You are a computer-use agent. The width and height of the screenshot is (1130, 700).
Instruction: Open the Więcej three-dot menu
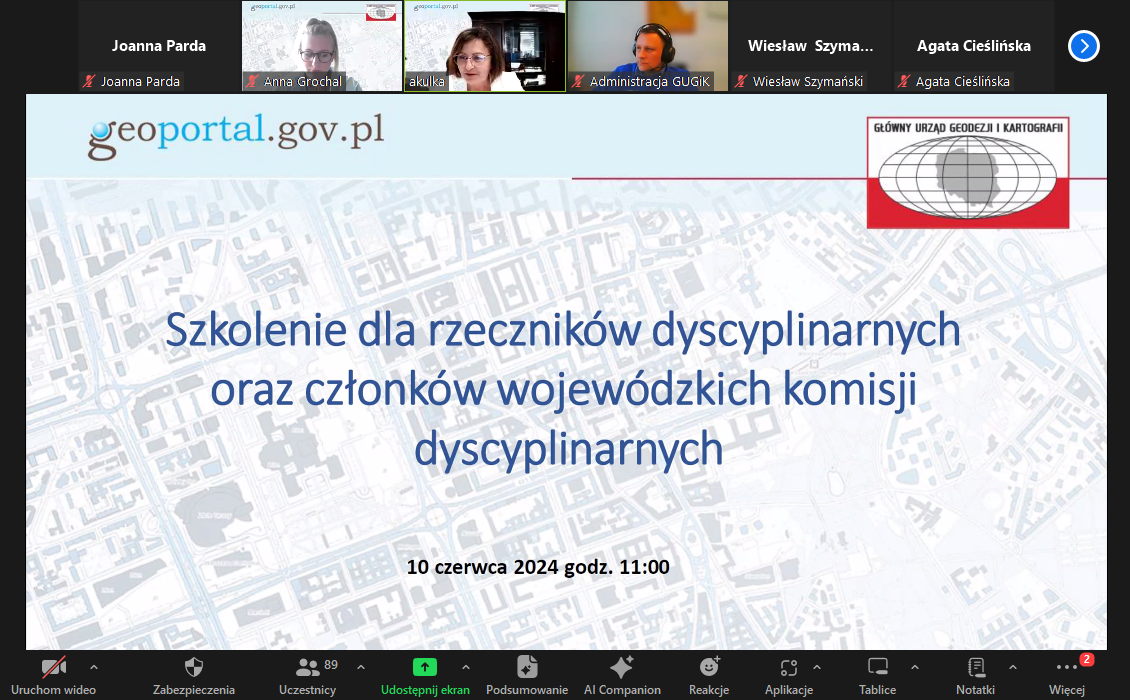1067,668
